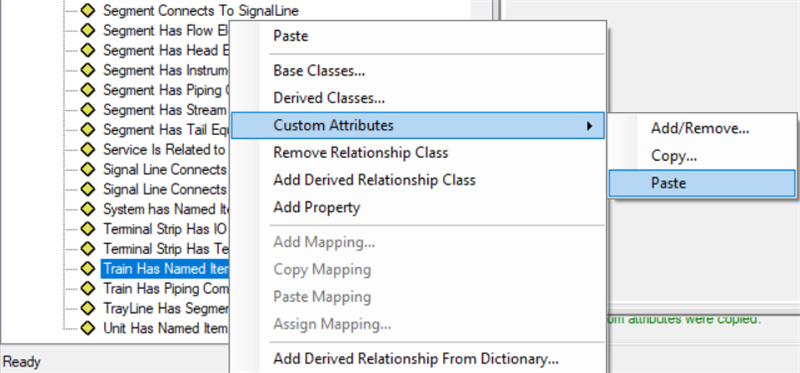
Task: Click the diamond icon next to Train Has Named Item
Action: [x=88, y=268]
